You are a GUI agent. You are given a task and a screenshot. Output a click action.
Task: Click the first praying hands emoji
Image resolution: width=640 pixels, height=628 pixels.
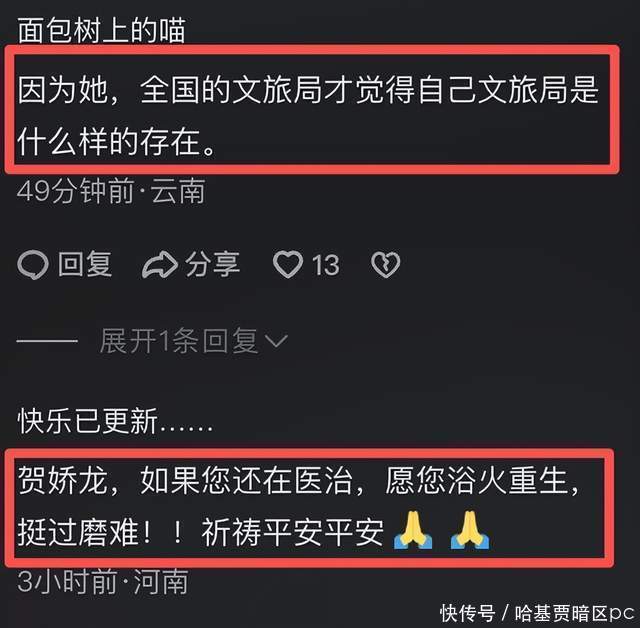point(413,529)
